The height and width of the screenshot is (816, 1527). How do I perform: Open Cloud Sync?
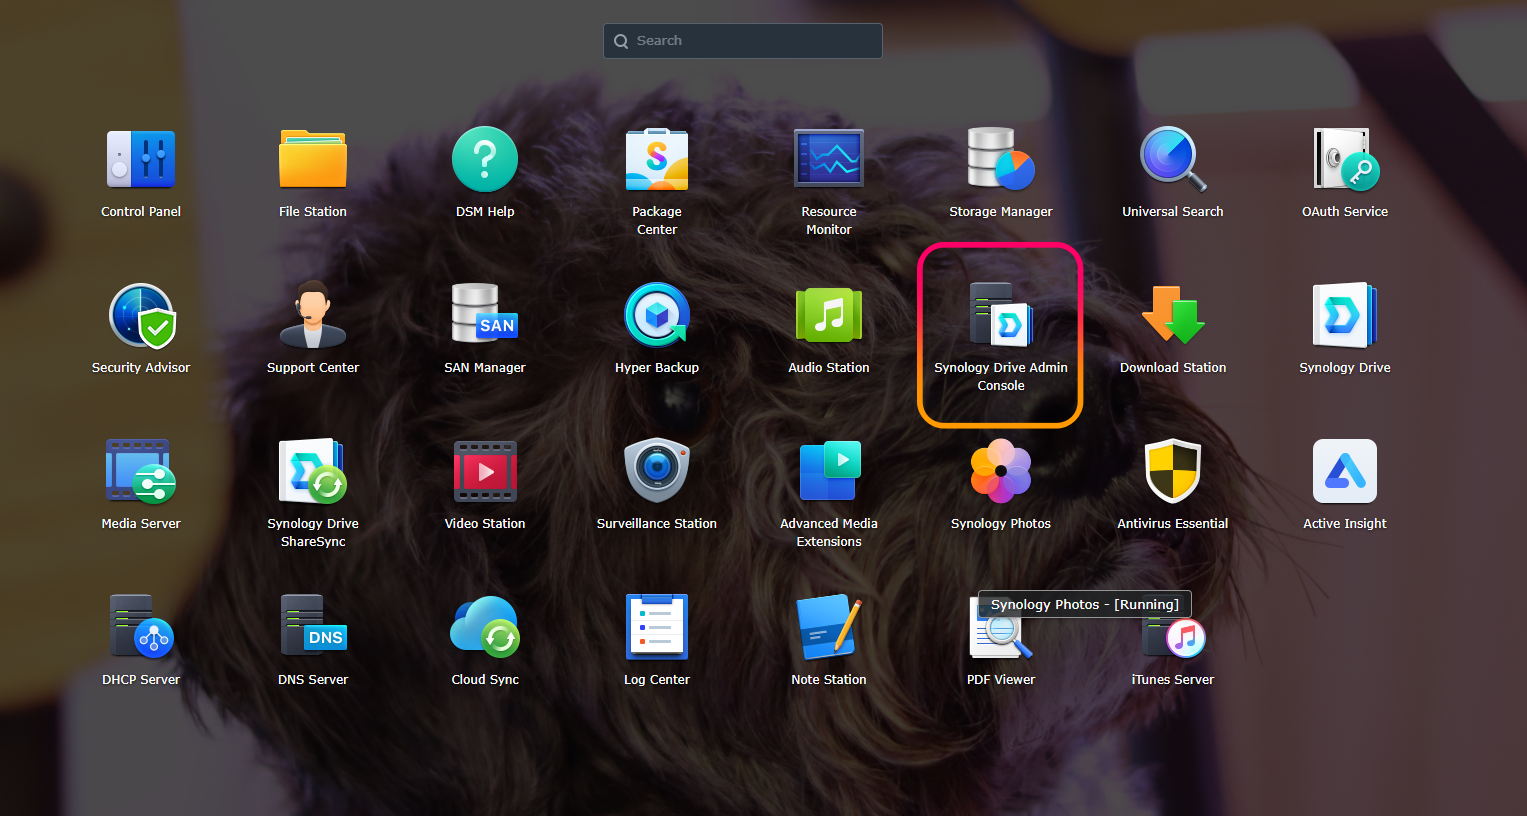pyautogui.click(x=485, y=628)
